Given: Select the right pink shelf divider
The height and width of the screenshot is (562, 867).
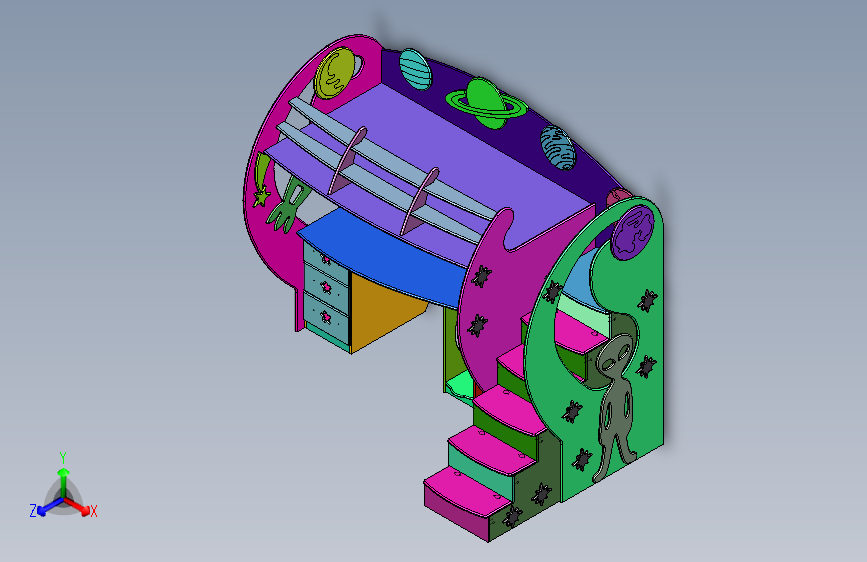Looking at the screenshot, I should tap(419, 201).
